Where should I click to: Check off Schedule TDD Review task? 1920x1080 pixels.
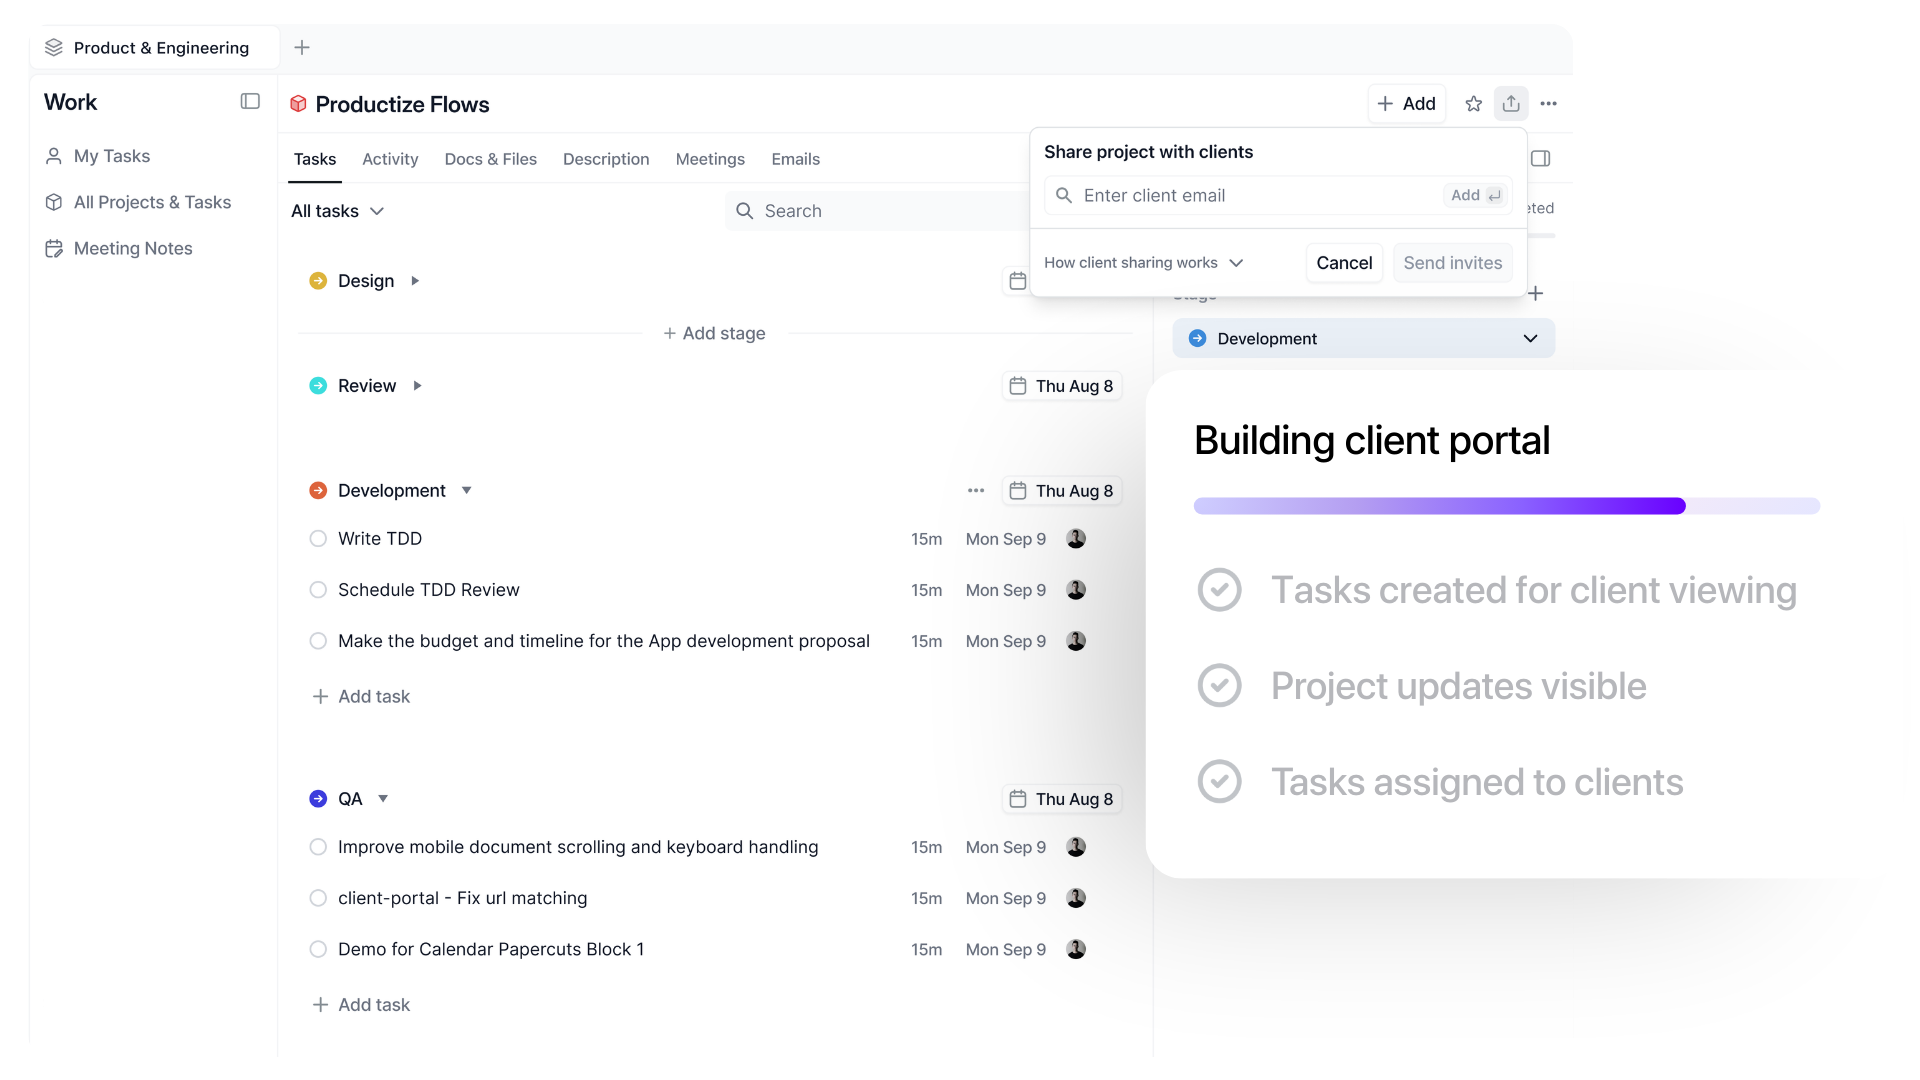[318, 590]
